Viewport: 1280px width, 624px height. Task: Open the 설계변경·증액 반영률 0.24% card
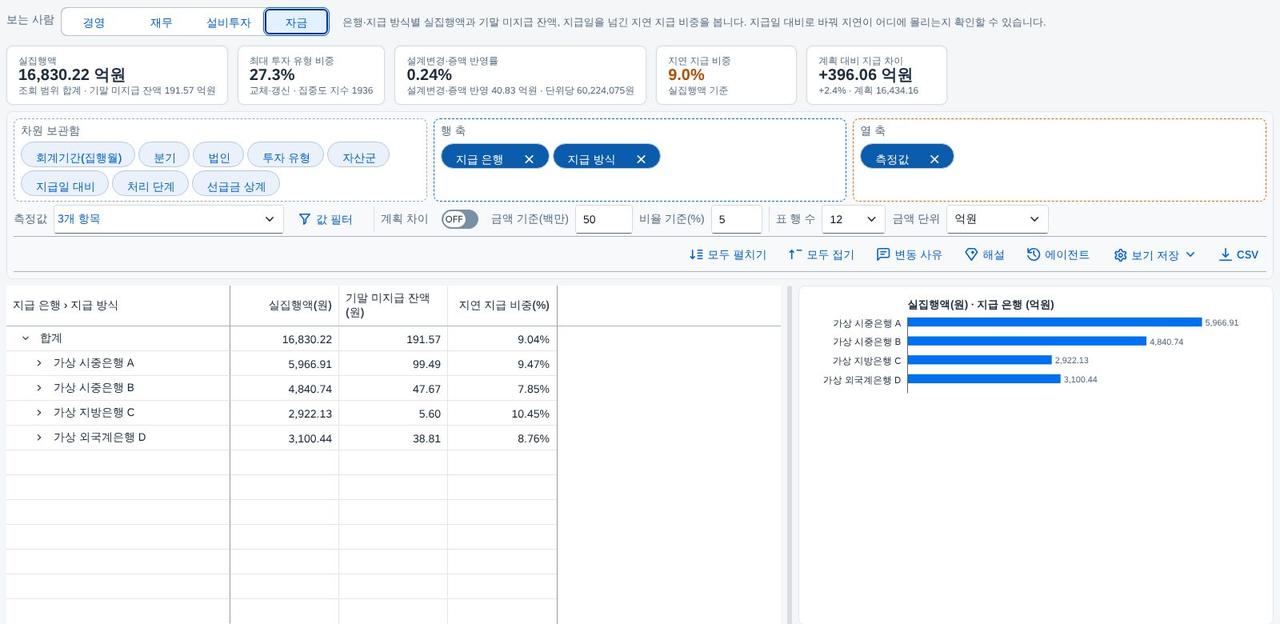click(x=520, y=75)
